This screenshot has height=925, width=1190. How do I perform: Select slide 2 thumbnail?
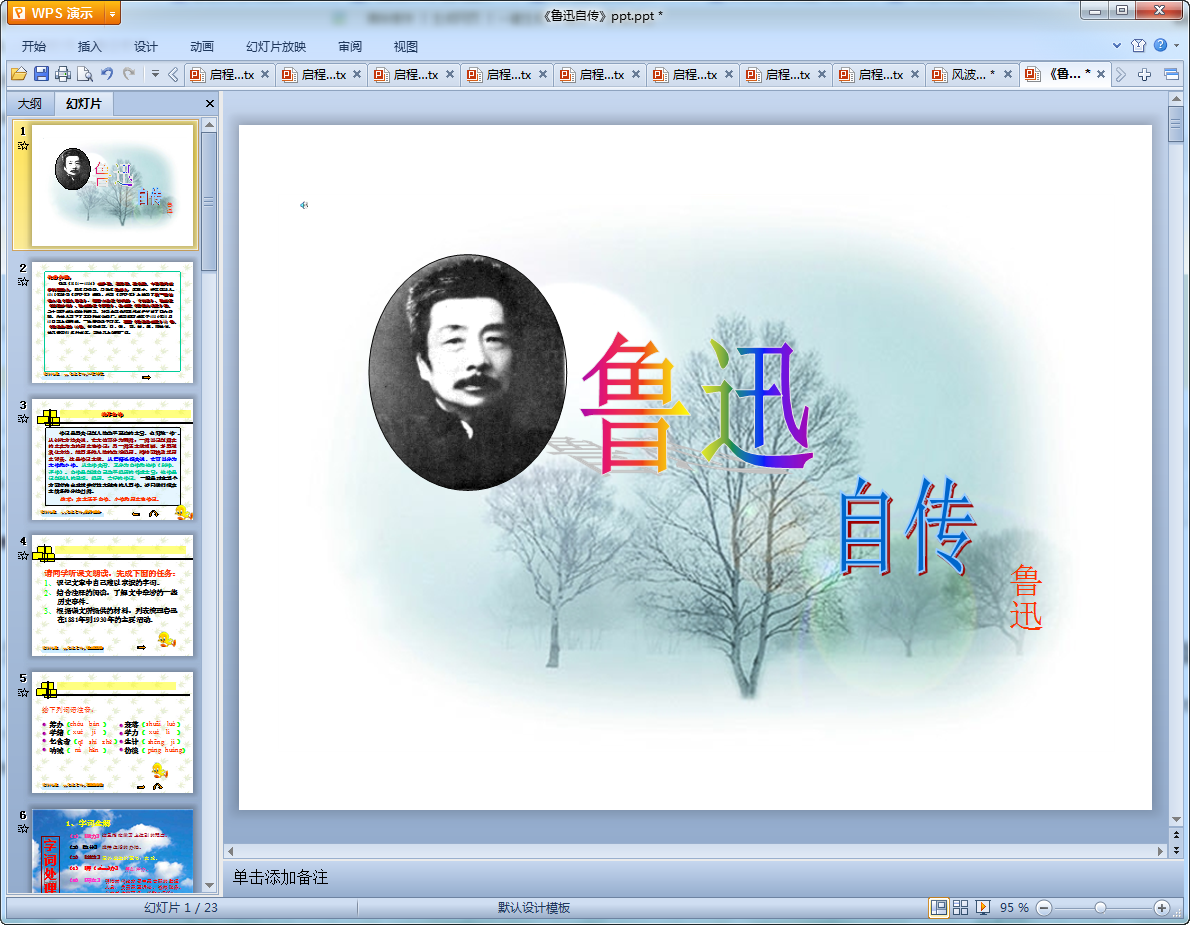point(112,322)
